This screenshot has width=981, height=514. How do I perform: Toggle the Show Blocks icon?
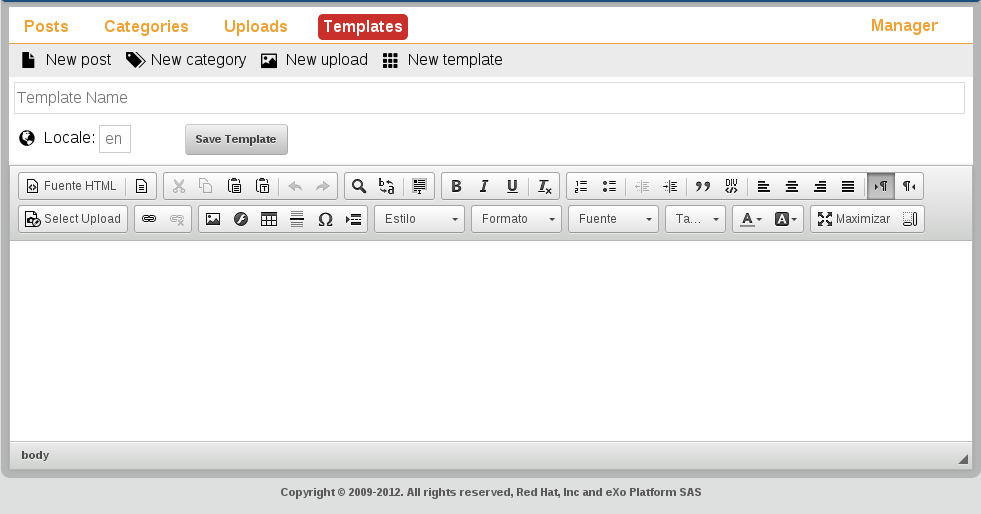tap(910, 219)
